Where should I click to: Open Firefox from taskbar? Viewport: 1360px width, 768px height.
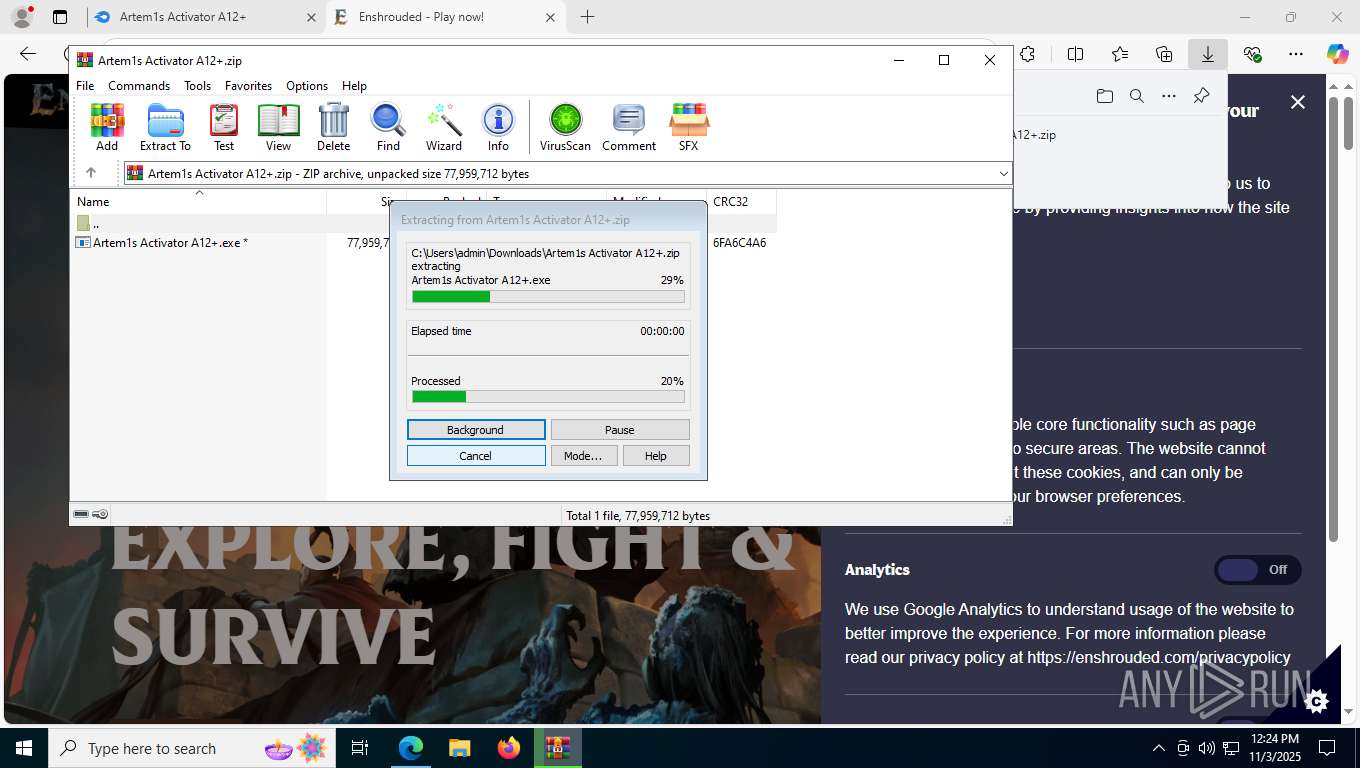(x=509, y=748)
